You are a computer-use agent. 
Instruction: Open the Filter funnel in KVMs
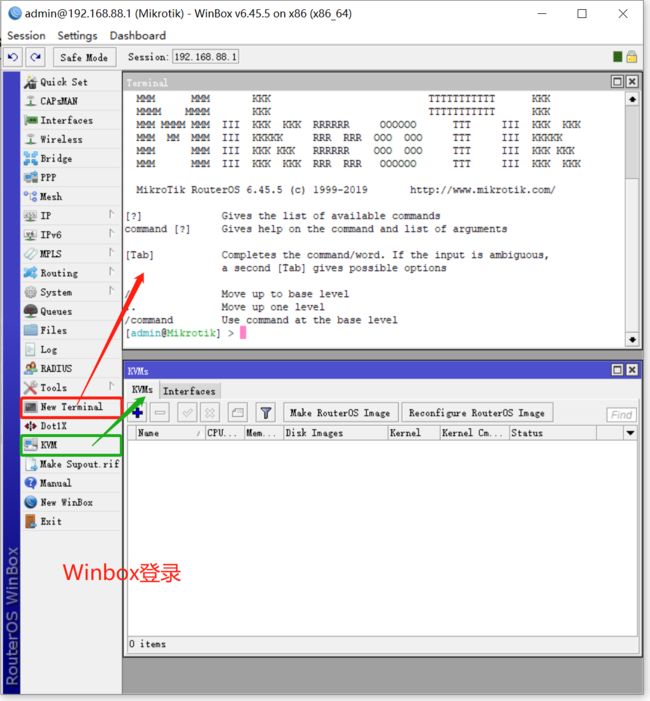click(x=266, y=412)
